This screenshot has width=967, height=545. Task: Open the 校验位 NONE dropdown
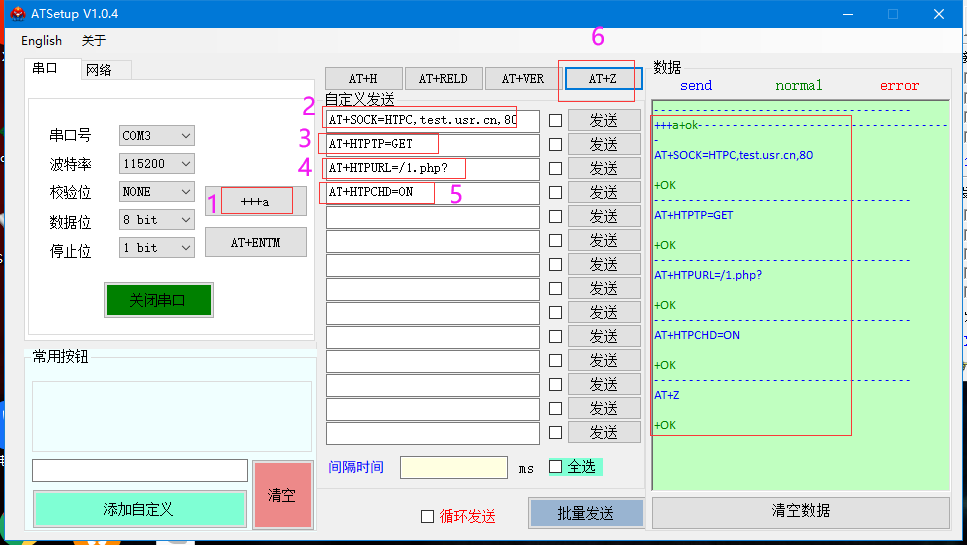click(x=157, y=191)
